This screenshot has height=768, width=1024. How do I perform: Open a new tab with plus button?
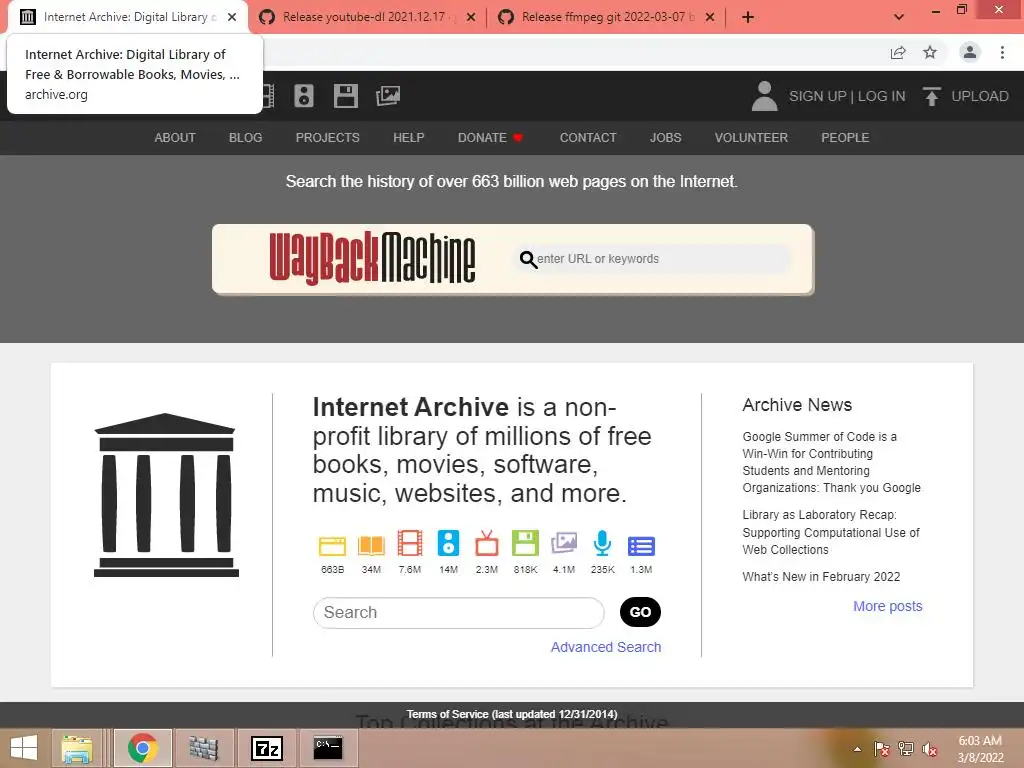click(x=748, y=17)
